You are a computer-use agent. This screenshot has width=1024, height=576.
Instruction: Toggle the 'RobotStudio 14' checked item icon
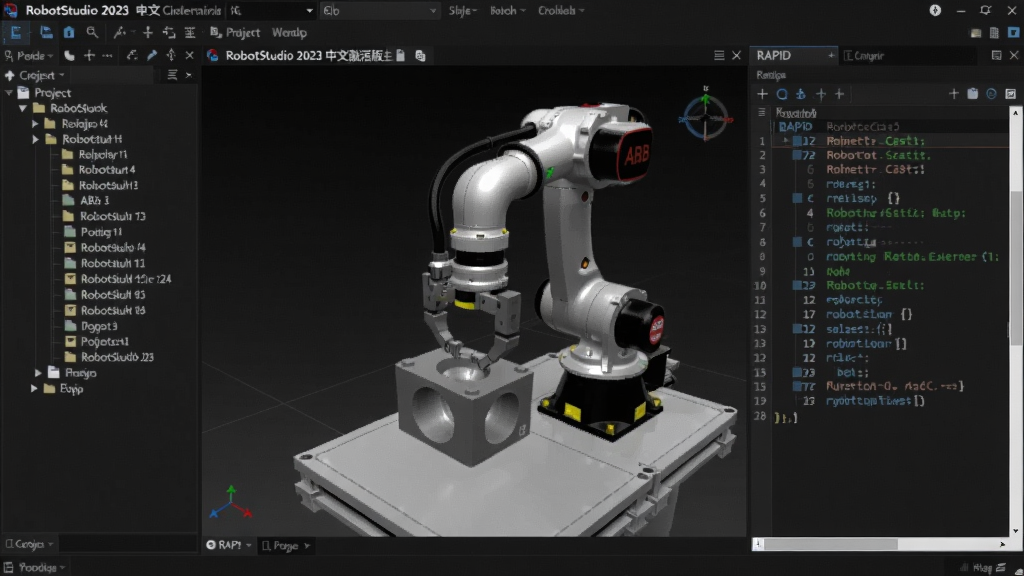(71, 248)
